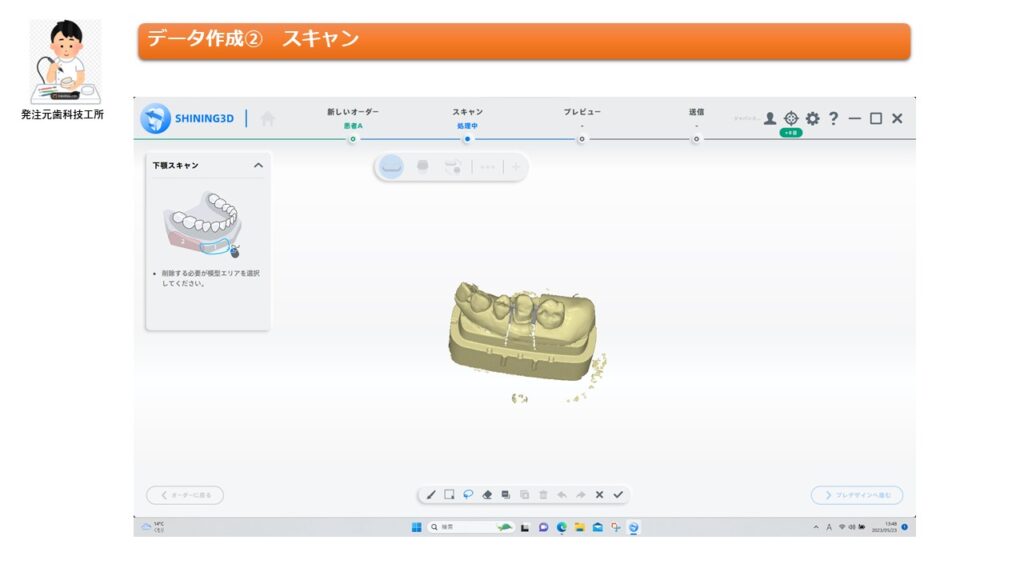This screenshot has width=1024, height=576.
Task: Select the brush selection tool
Action: [431, 494]
